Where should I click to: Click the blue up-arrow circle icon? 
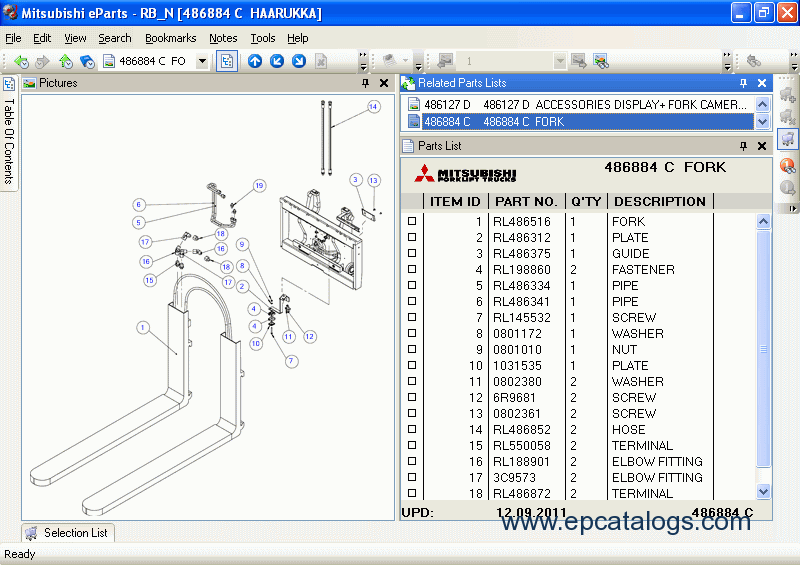pos(255,61)
